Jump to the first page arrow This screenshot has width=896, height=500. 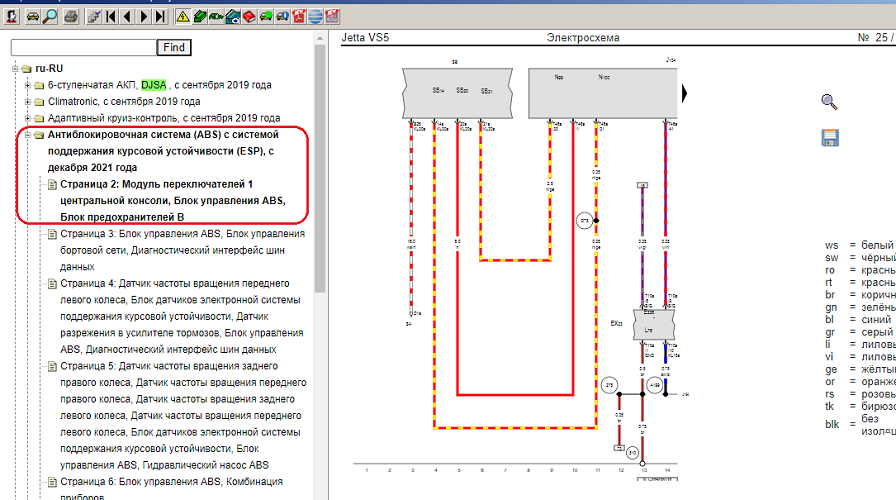click(111, 17)
